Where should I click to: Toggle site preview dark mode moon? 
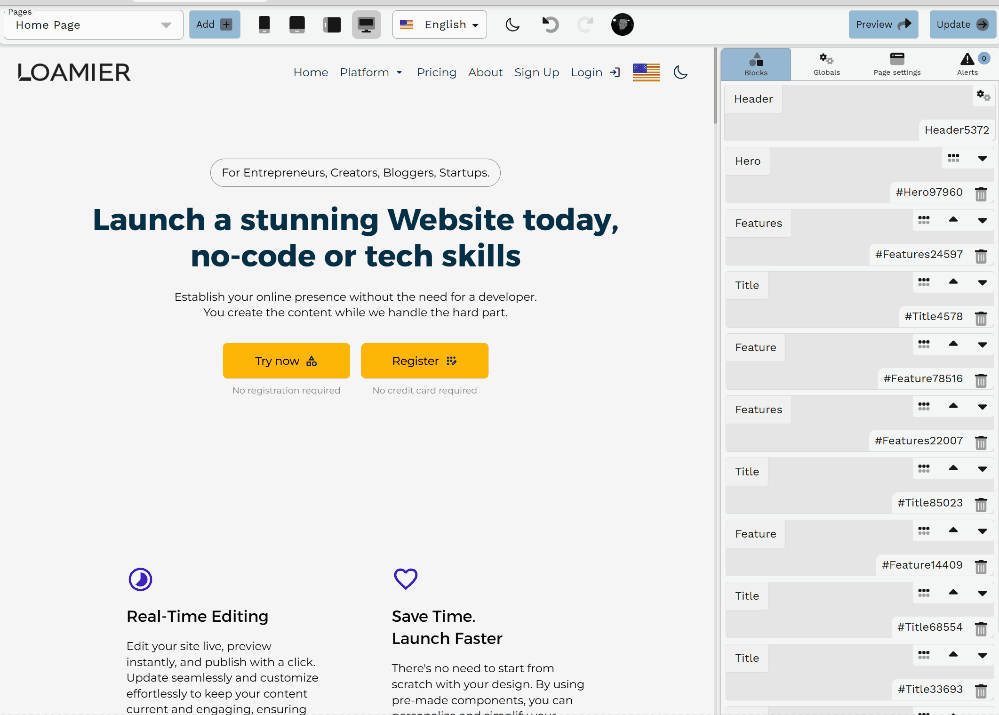click(x=680, y=72)
